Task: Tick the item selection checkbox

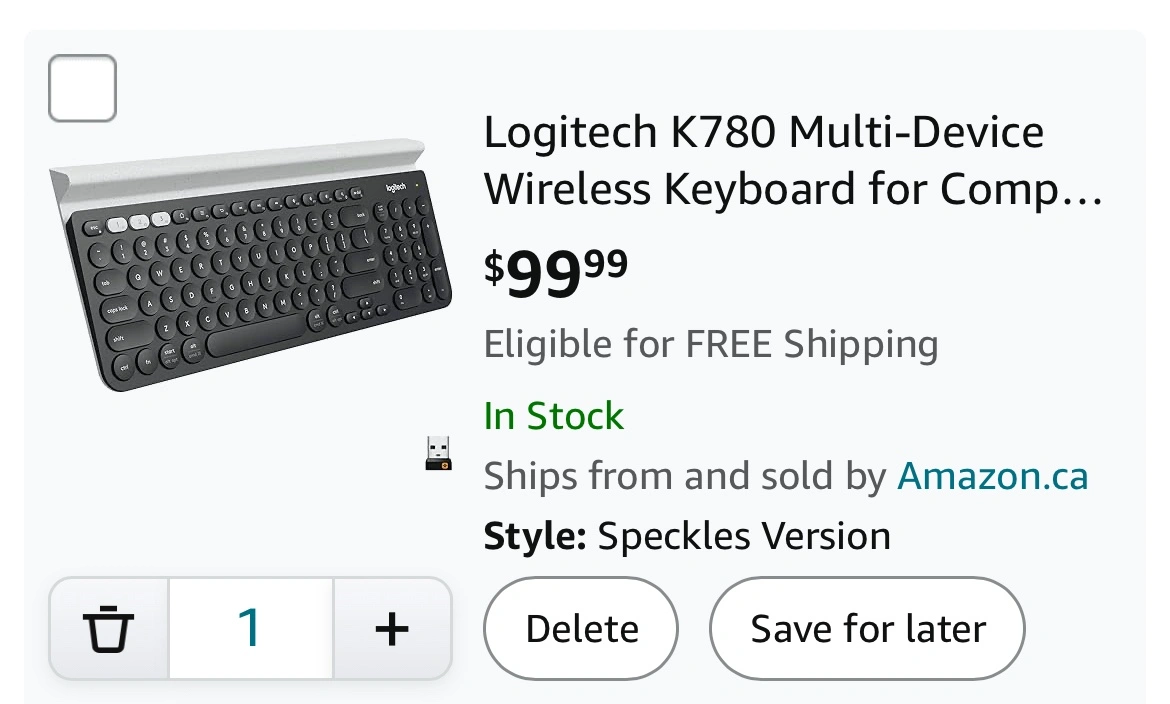Action: point(82,88)
